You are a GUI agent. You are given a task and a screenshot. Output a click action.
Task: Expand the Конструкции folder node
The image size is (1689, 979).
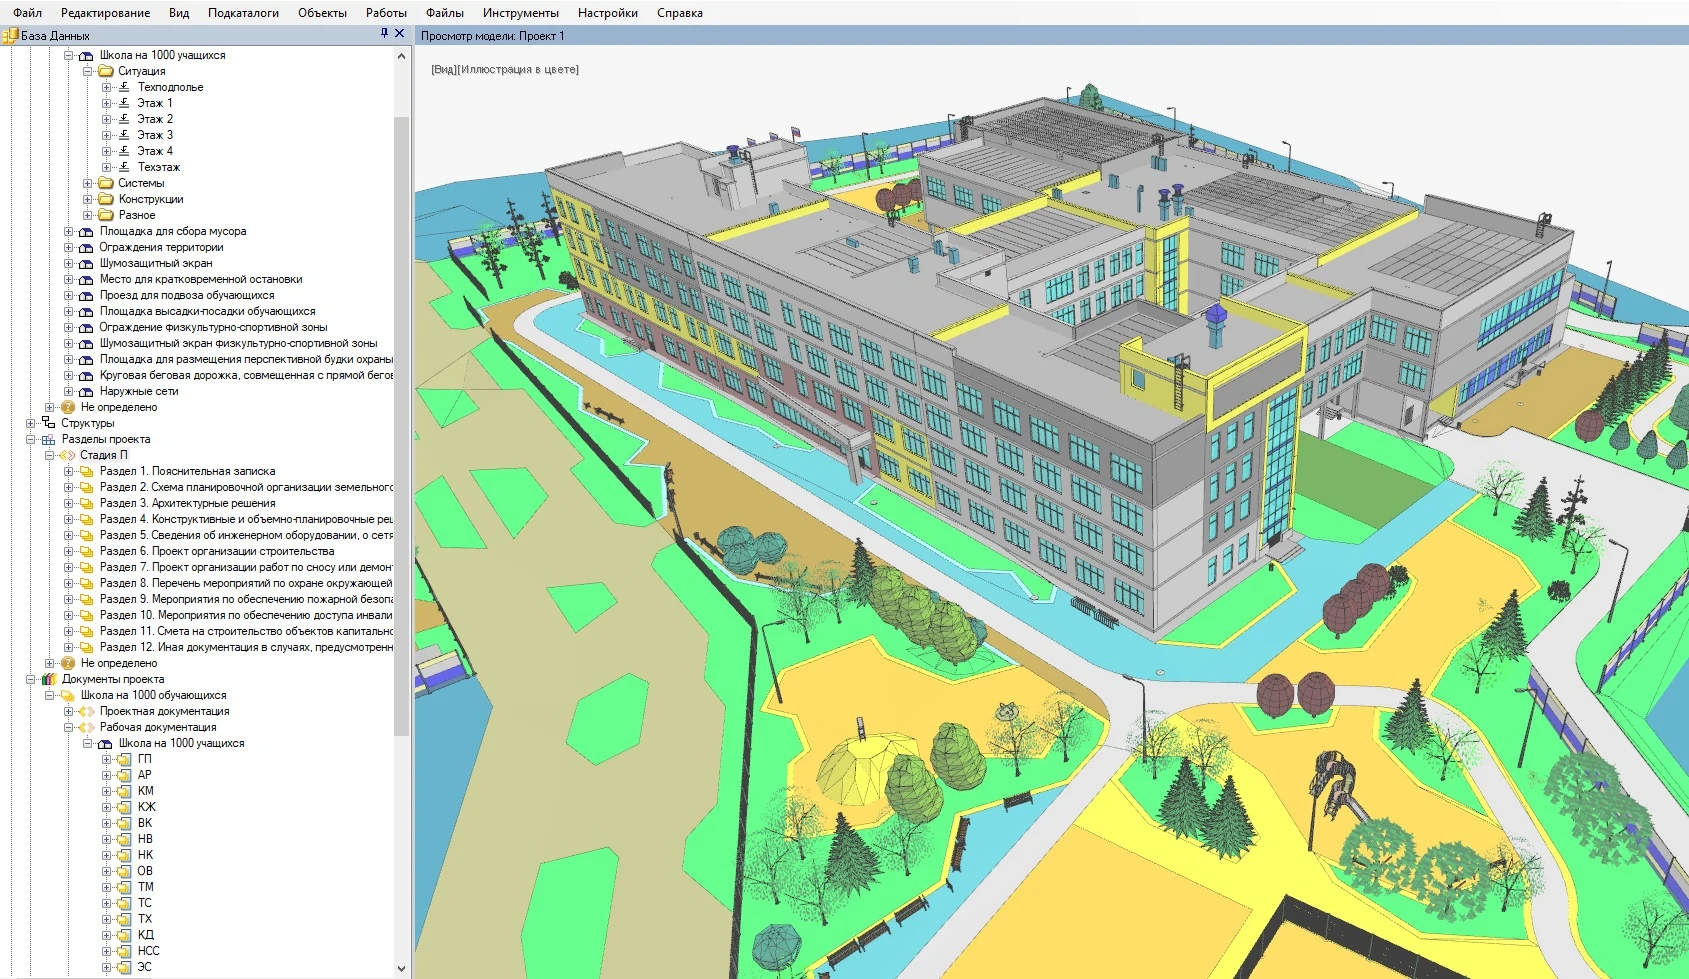(87, 199)
